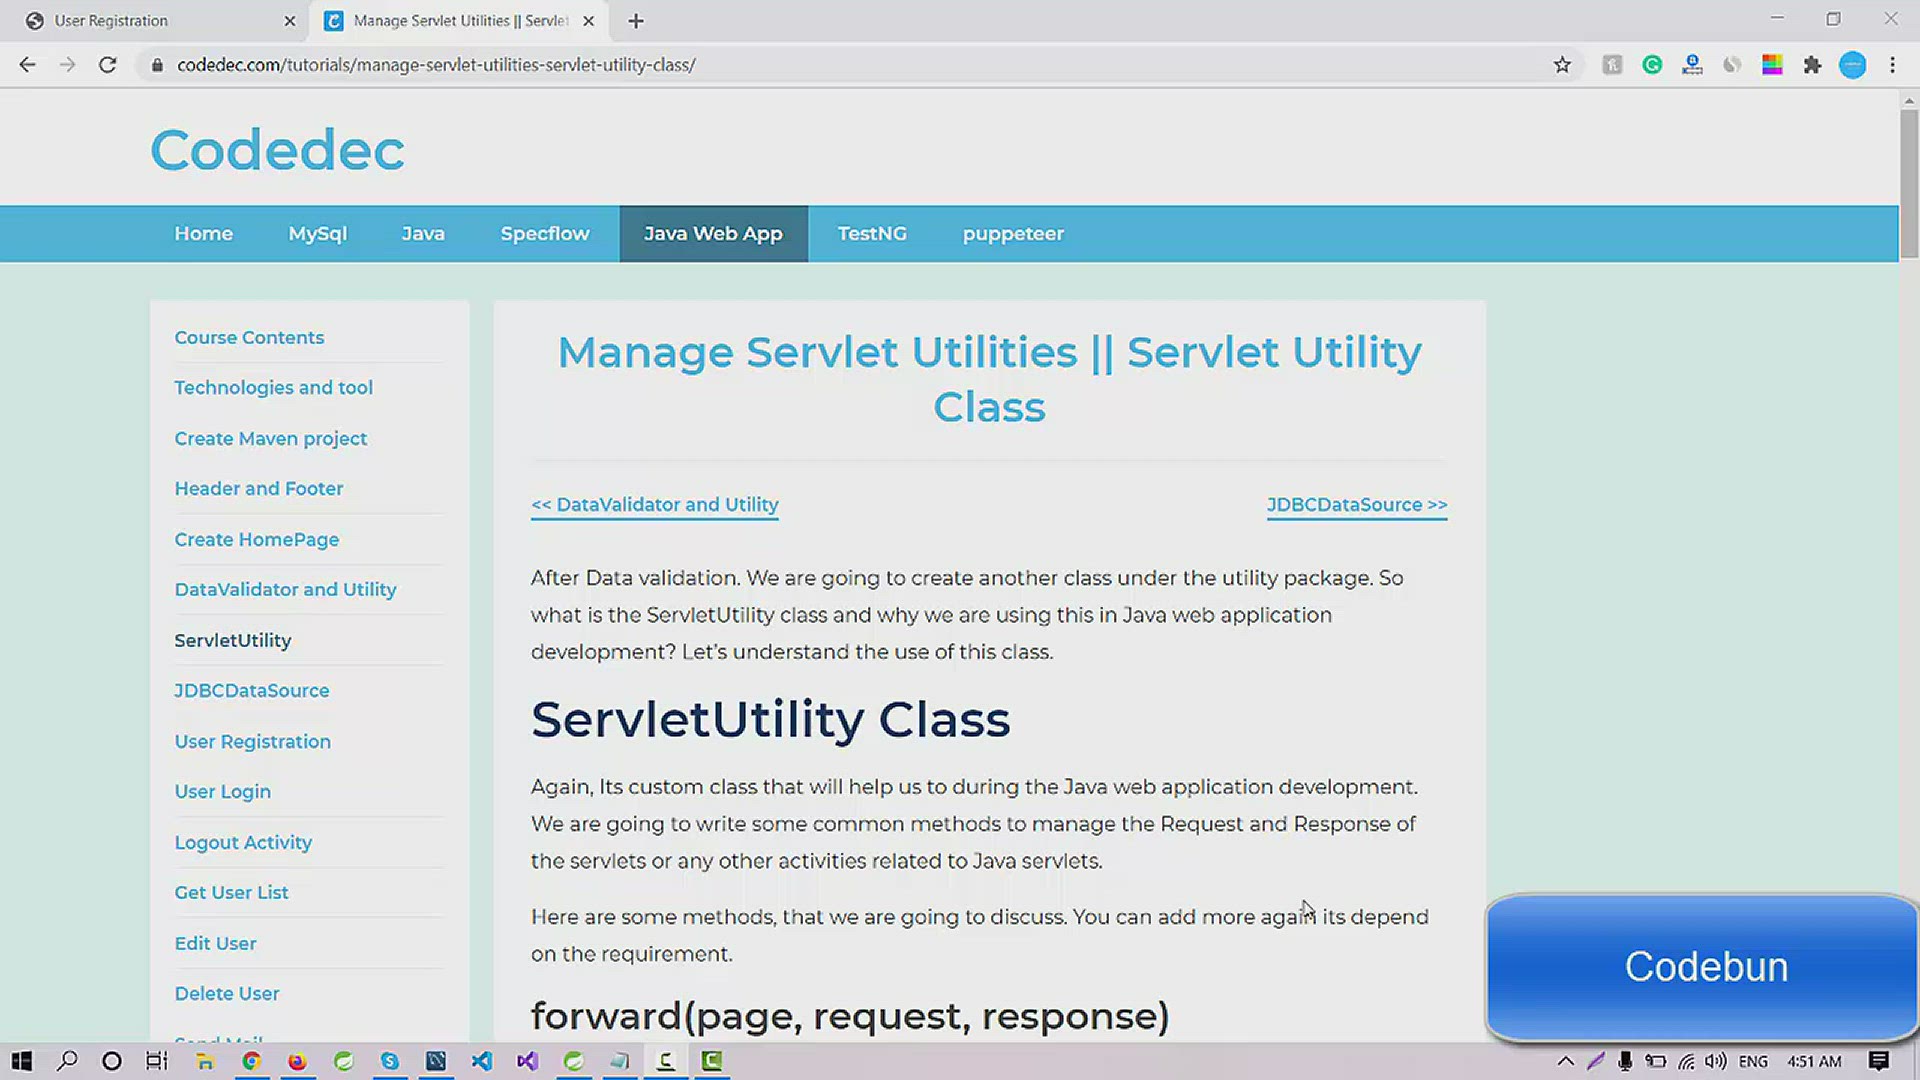Select the Manage Servlet Utilities tab
The height and width of the screenshot is (1080, 1920).
point(460,21)
